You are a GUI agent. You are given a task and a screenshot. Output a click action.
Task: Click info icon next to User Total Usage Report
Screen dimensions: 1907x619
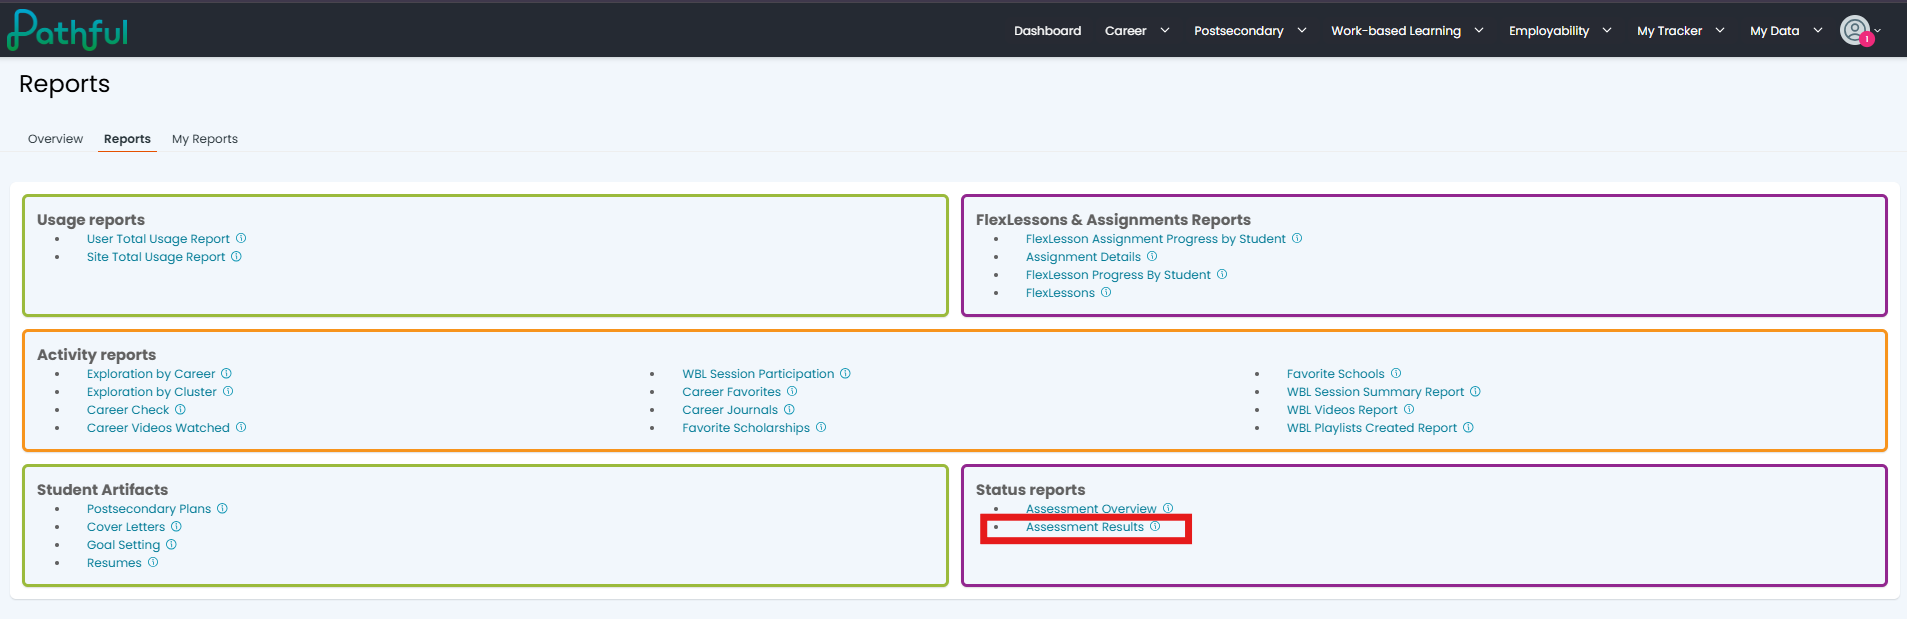[x=241, y=238]
